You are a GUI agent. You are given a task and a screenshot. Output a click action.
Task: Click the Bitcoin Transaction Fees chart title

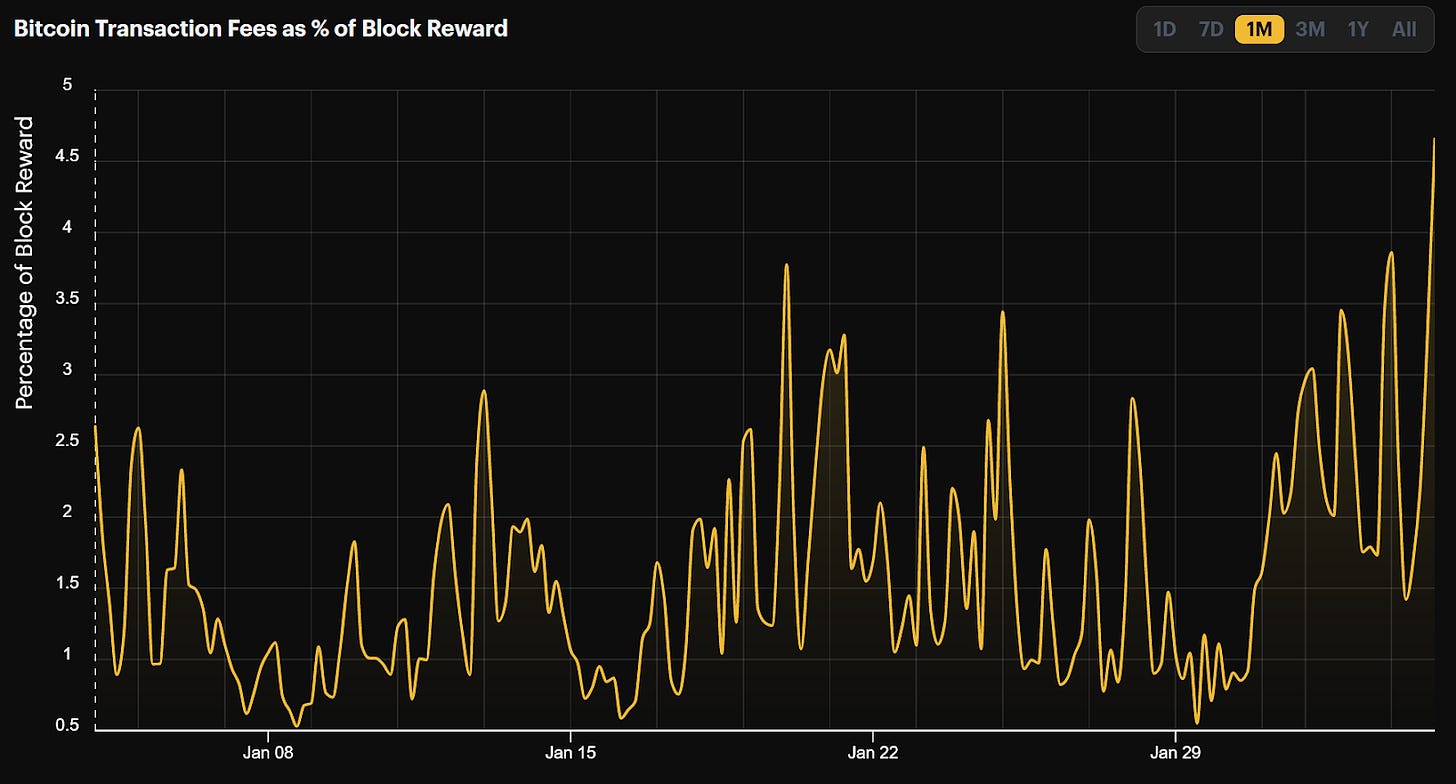pos(261,29)
